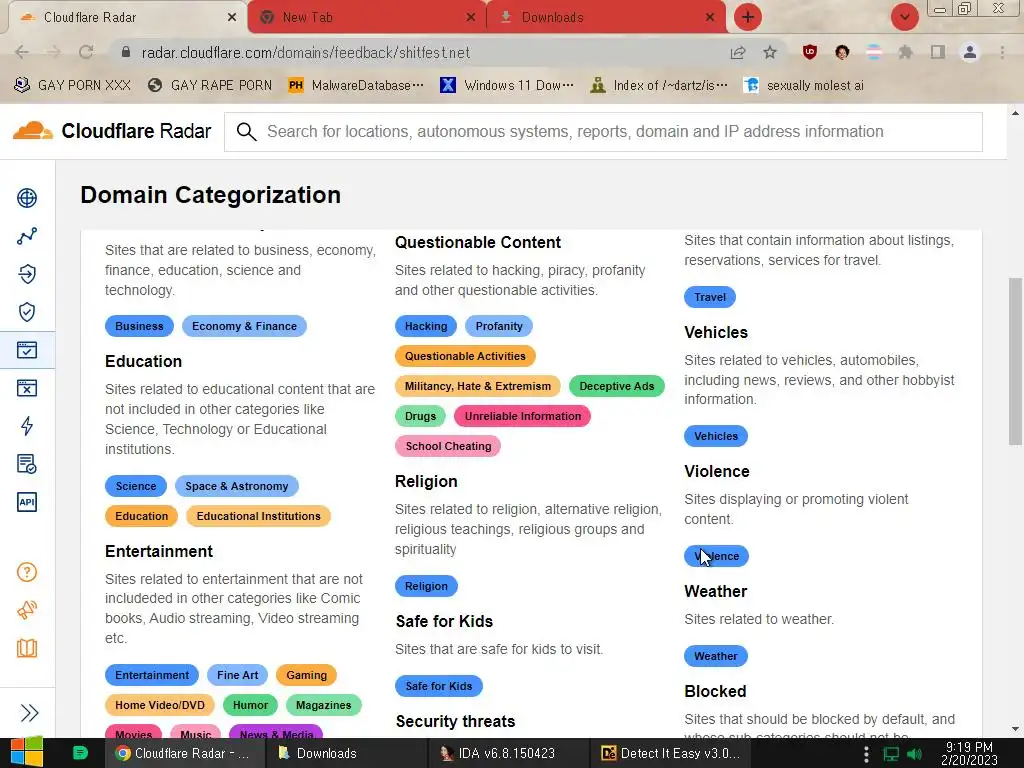Select the Profanity tag

coord(499,326)
